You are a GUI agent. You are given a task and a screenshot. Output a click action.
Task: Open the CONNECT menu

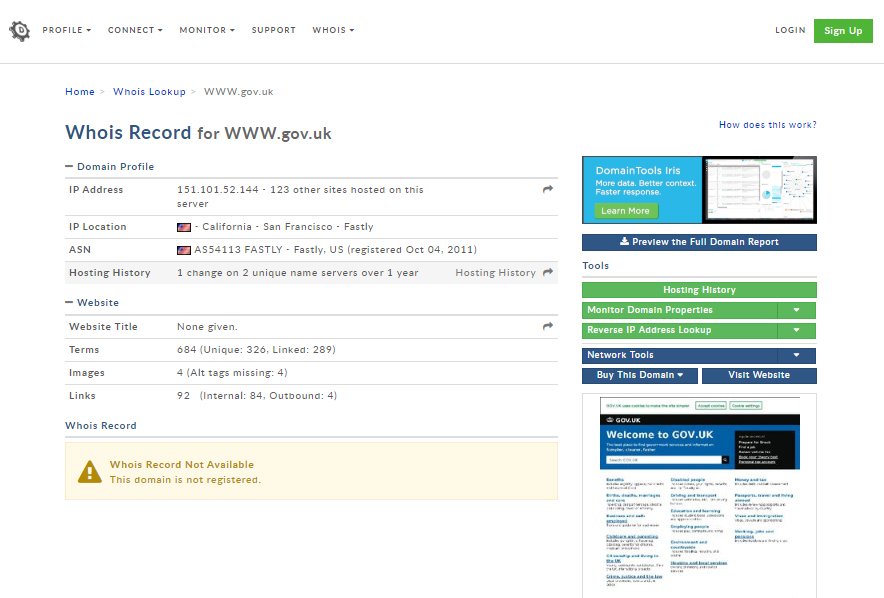[x=135, y=30]
